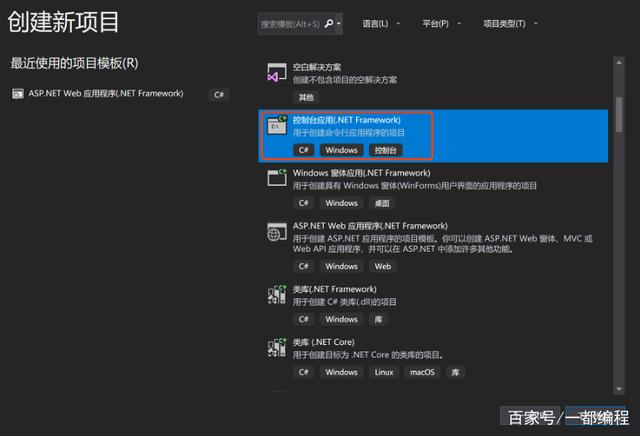
Task: Click the 桌面 tag under Windows Forms
Action: 383,203
